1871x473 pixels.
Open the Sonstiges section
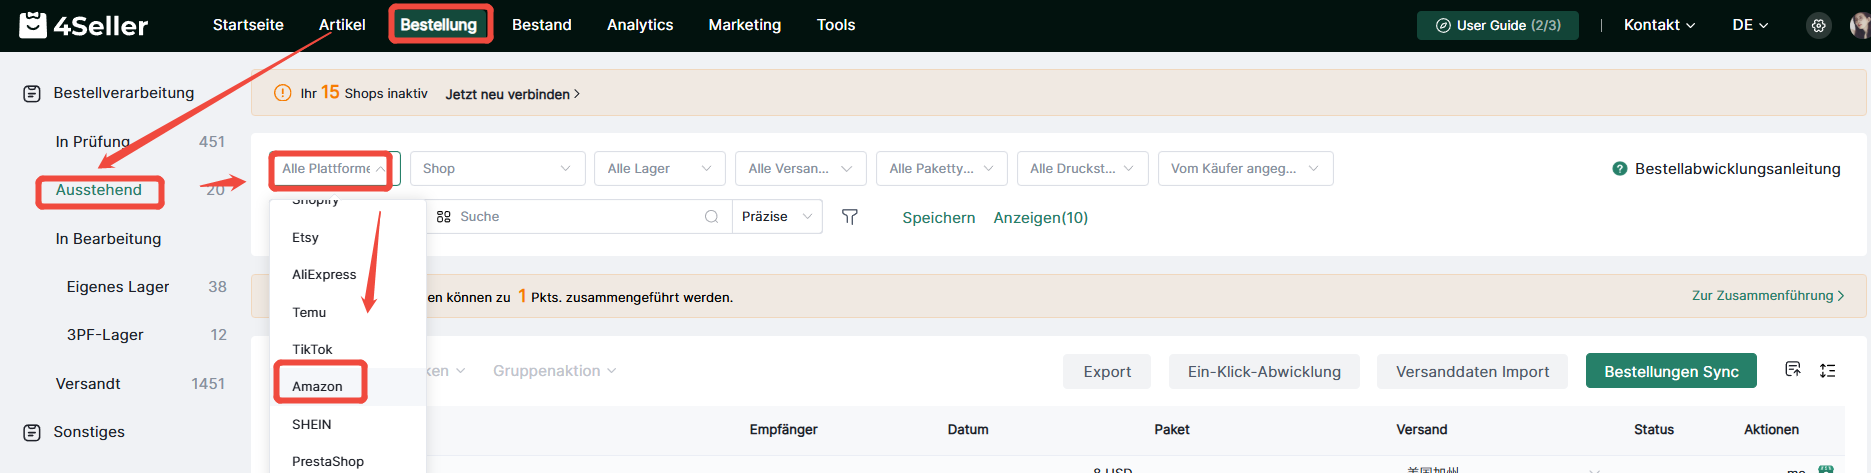[x=89, y=432]
